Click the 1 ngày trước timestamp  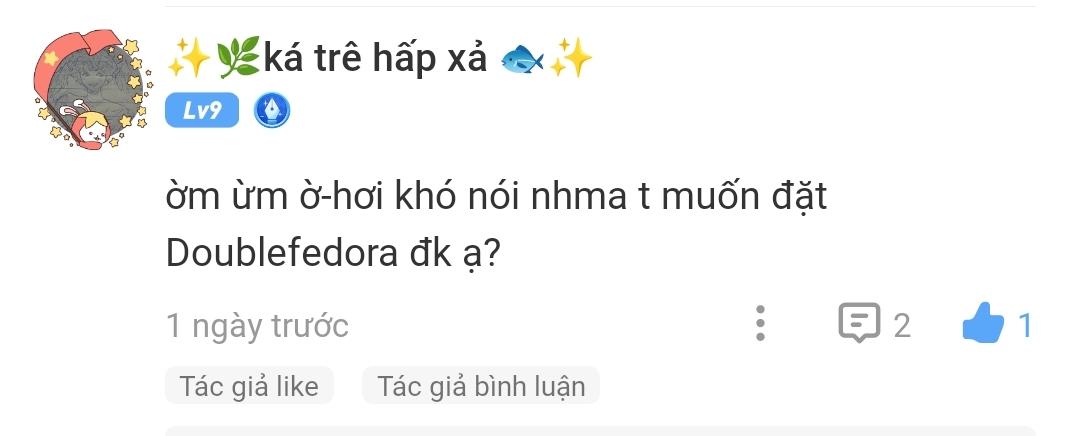(258, 325)
